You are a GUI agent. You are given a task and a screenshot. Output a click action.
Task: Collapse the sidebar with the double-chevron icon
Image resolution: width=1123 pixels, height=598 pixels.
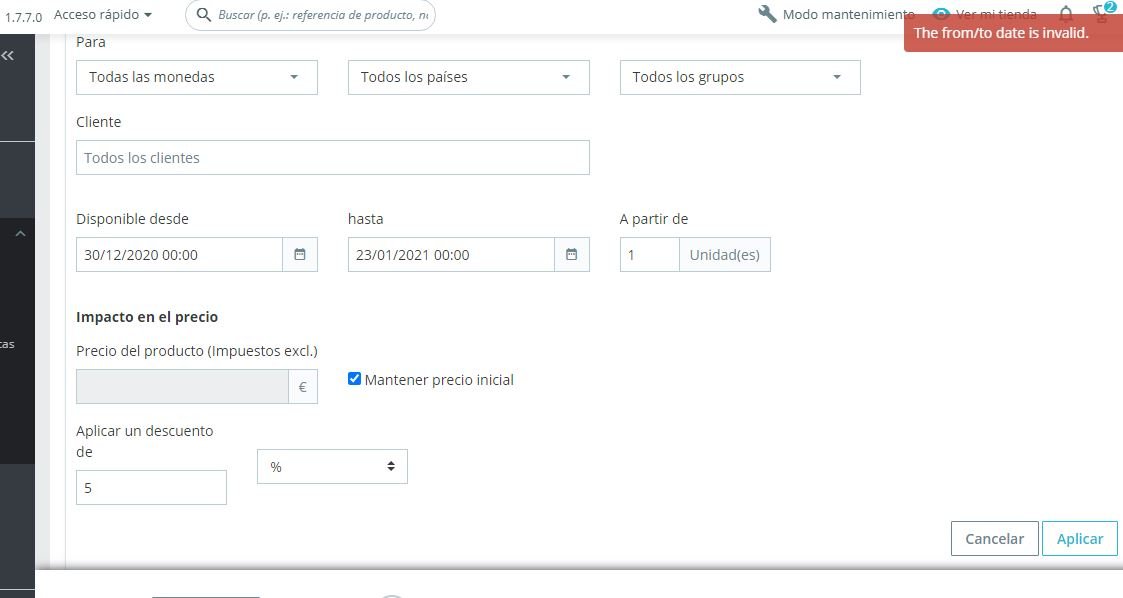[x=8, y=55]
